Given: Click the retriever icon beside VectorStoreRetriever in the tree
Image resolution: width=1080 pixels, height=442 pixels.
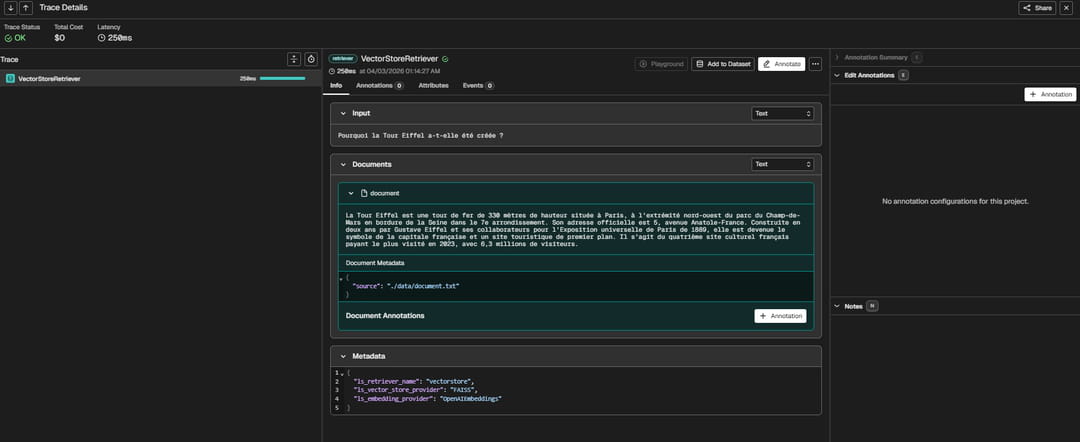Looking at the screenshot, I should (x=10, y=78).
